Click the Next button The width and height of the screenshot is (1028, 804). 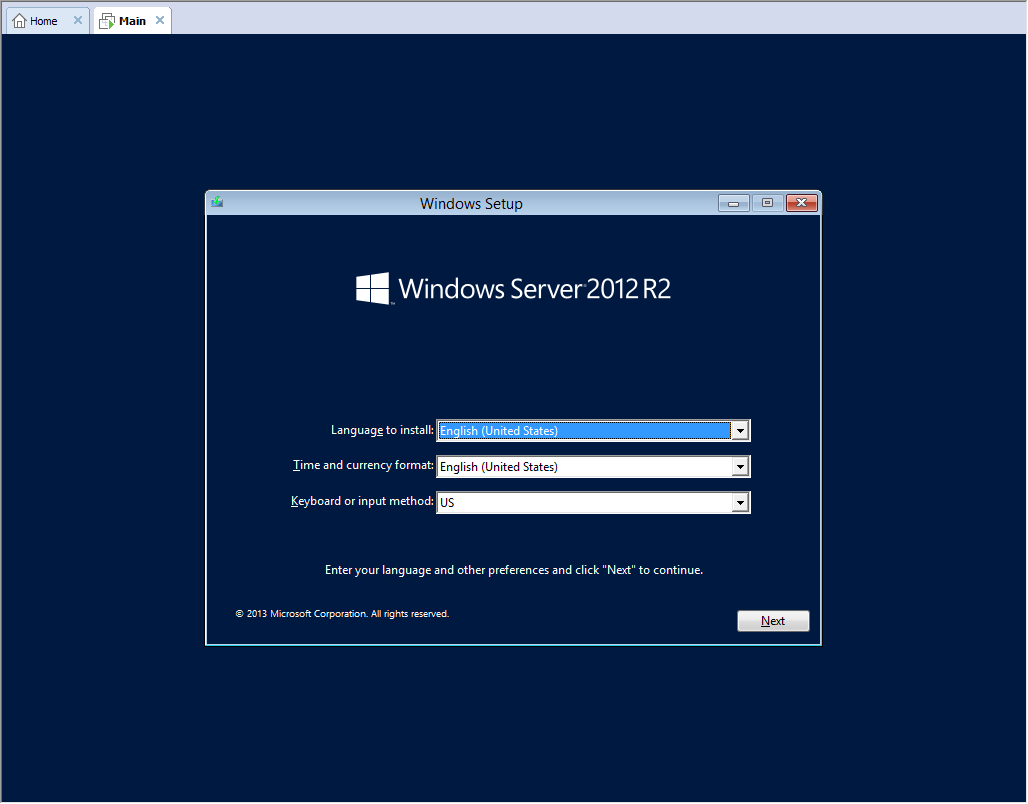773,621
